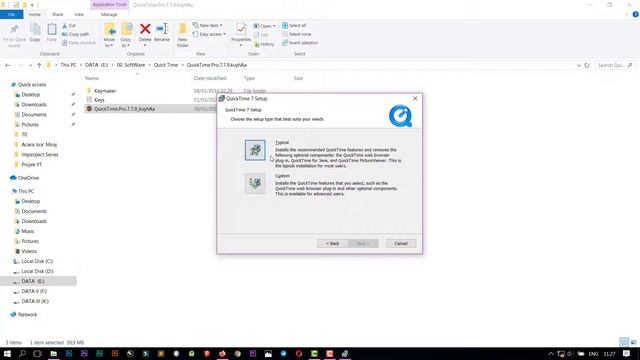
Task: Refresh the folder view
Action: (587, 65)
